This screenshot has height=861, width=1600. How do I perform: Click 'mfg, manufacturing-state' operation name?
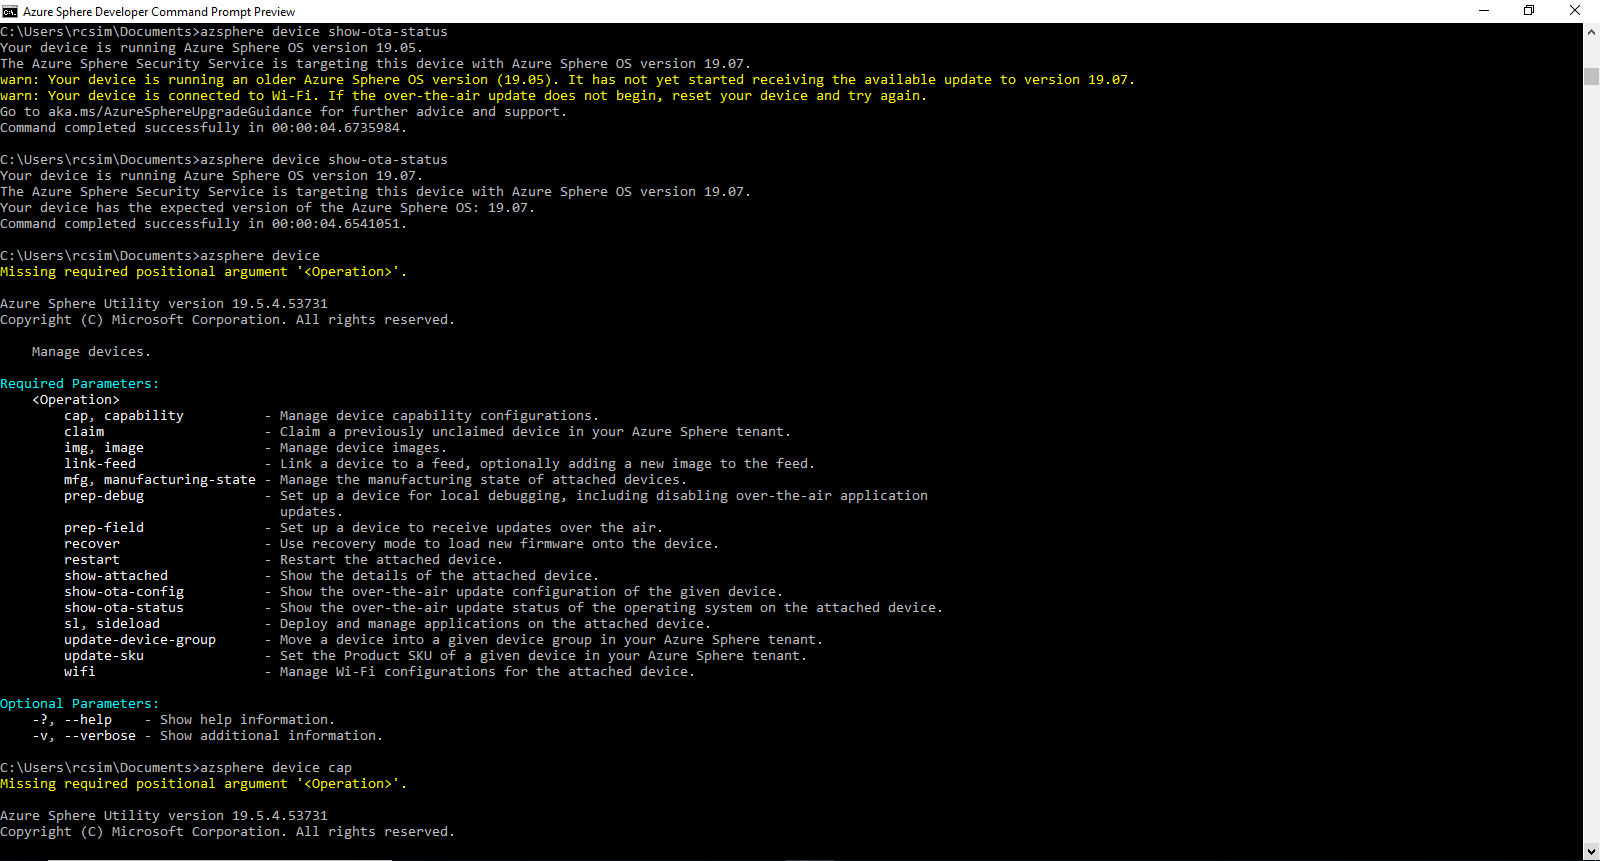(x=160, y=480)
